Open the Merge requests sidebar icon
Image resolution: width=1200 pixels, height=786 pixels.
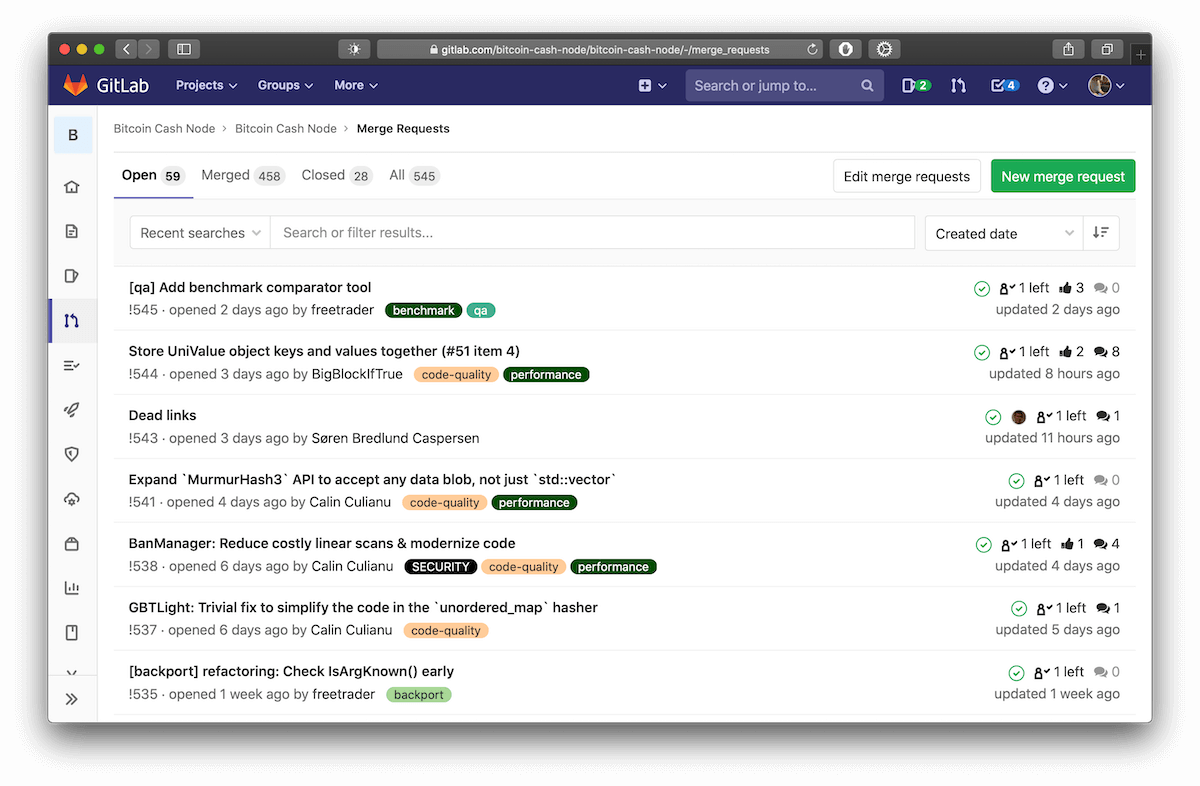click(71, 320)
